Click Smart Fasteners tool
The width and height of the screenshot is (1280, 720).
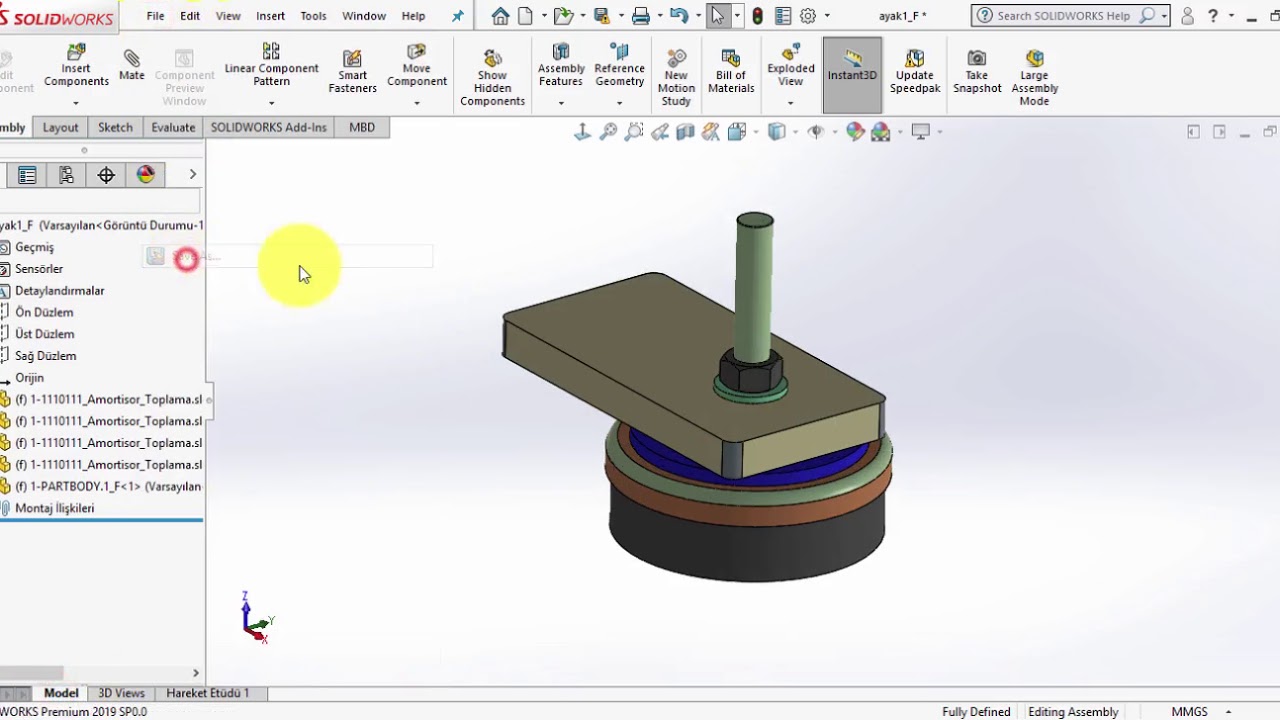point(352,72)
